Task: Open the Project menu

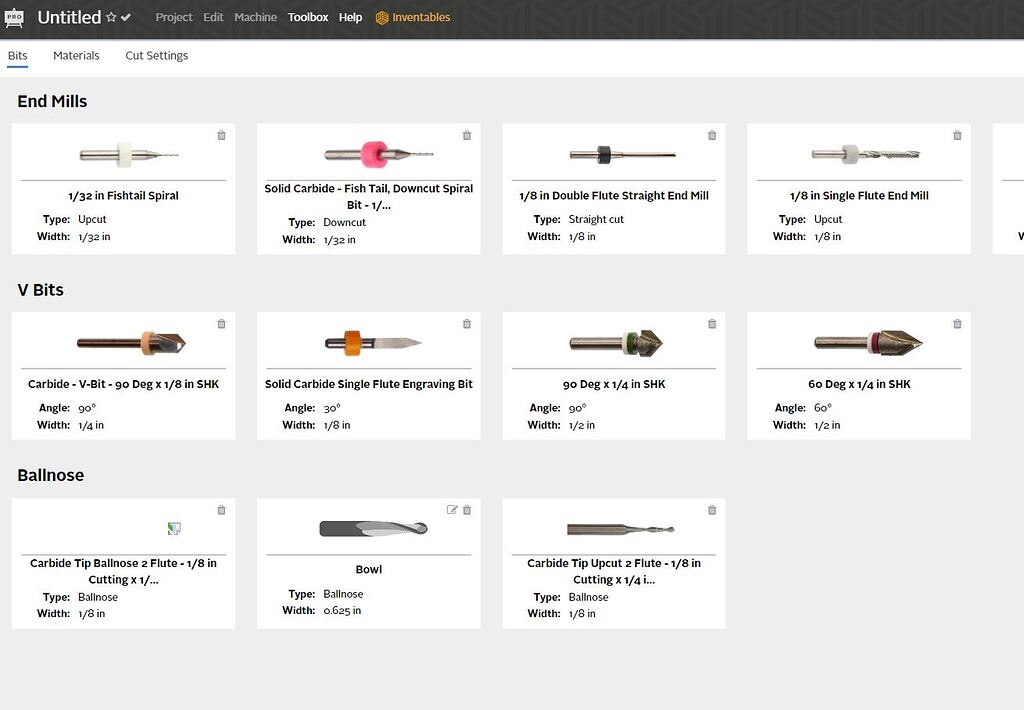Action: [173, 17]
